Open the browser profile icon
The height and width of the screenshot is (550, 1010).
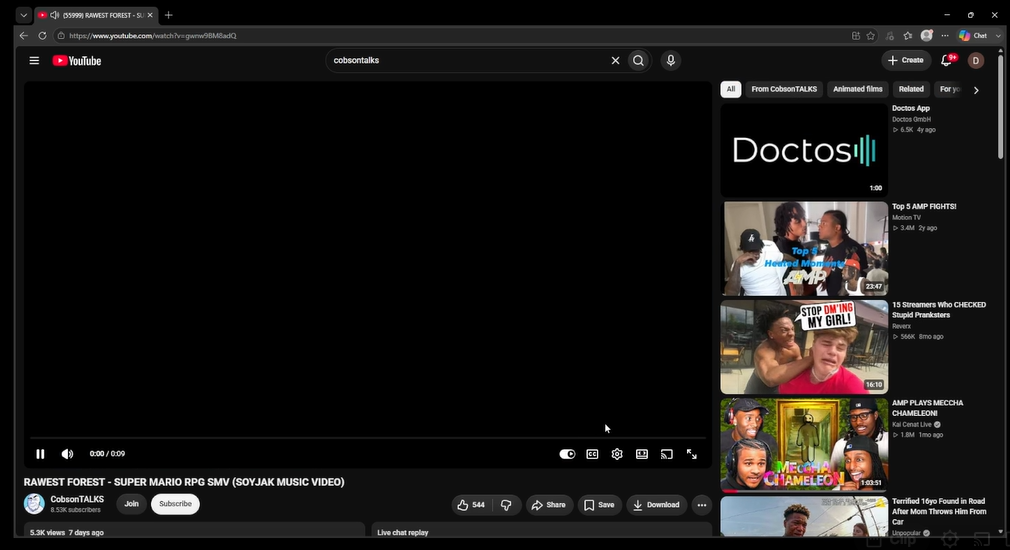[x=927, y=36]
